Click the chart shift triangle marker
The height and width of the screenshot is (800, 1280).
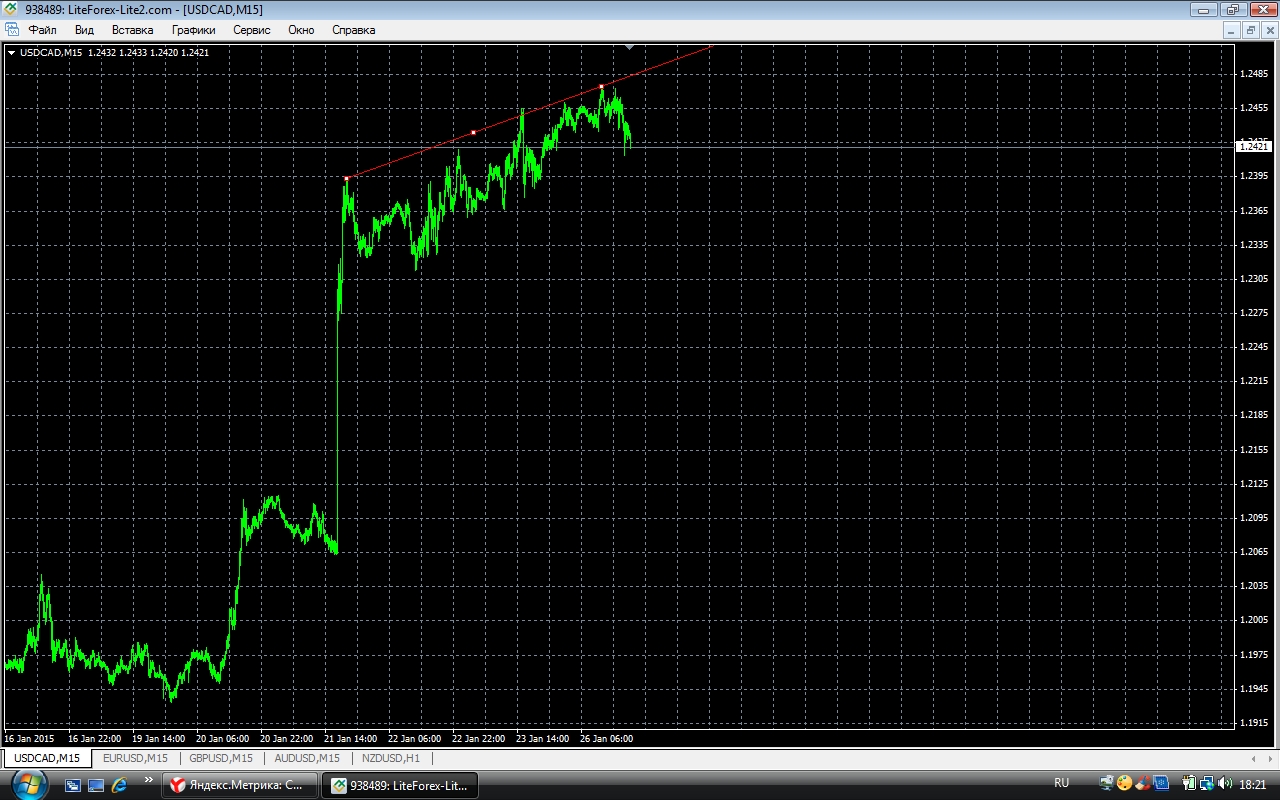point(629,46)
